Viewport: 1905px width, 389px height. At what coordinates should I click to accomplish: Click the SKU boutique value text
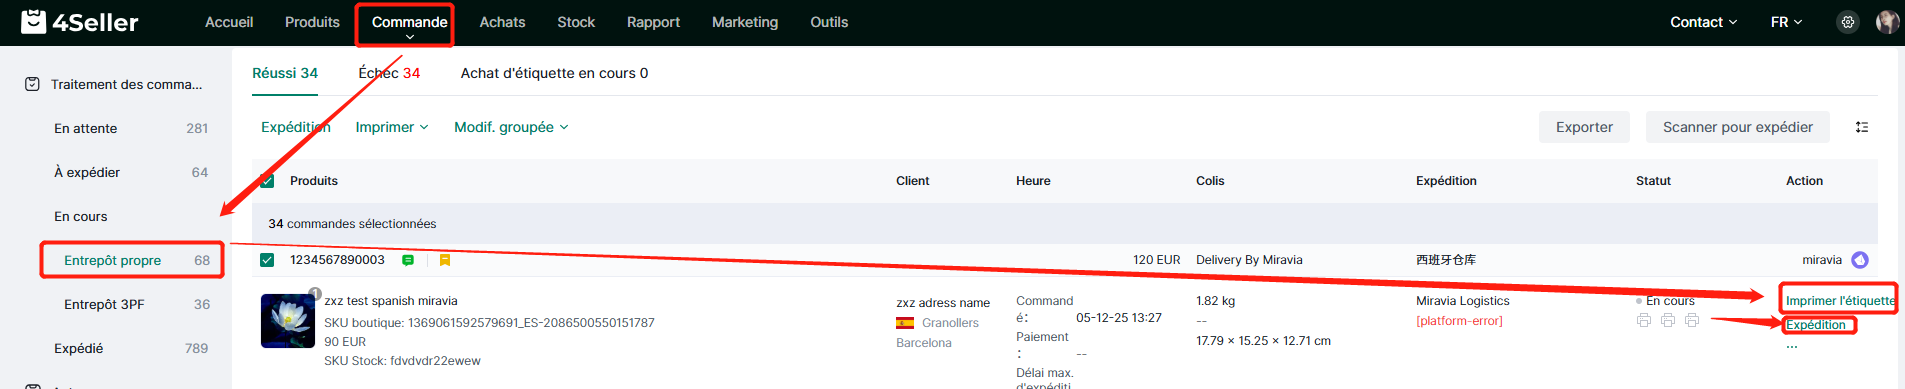tap(530, 323)
